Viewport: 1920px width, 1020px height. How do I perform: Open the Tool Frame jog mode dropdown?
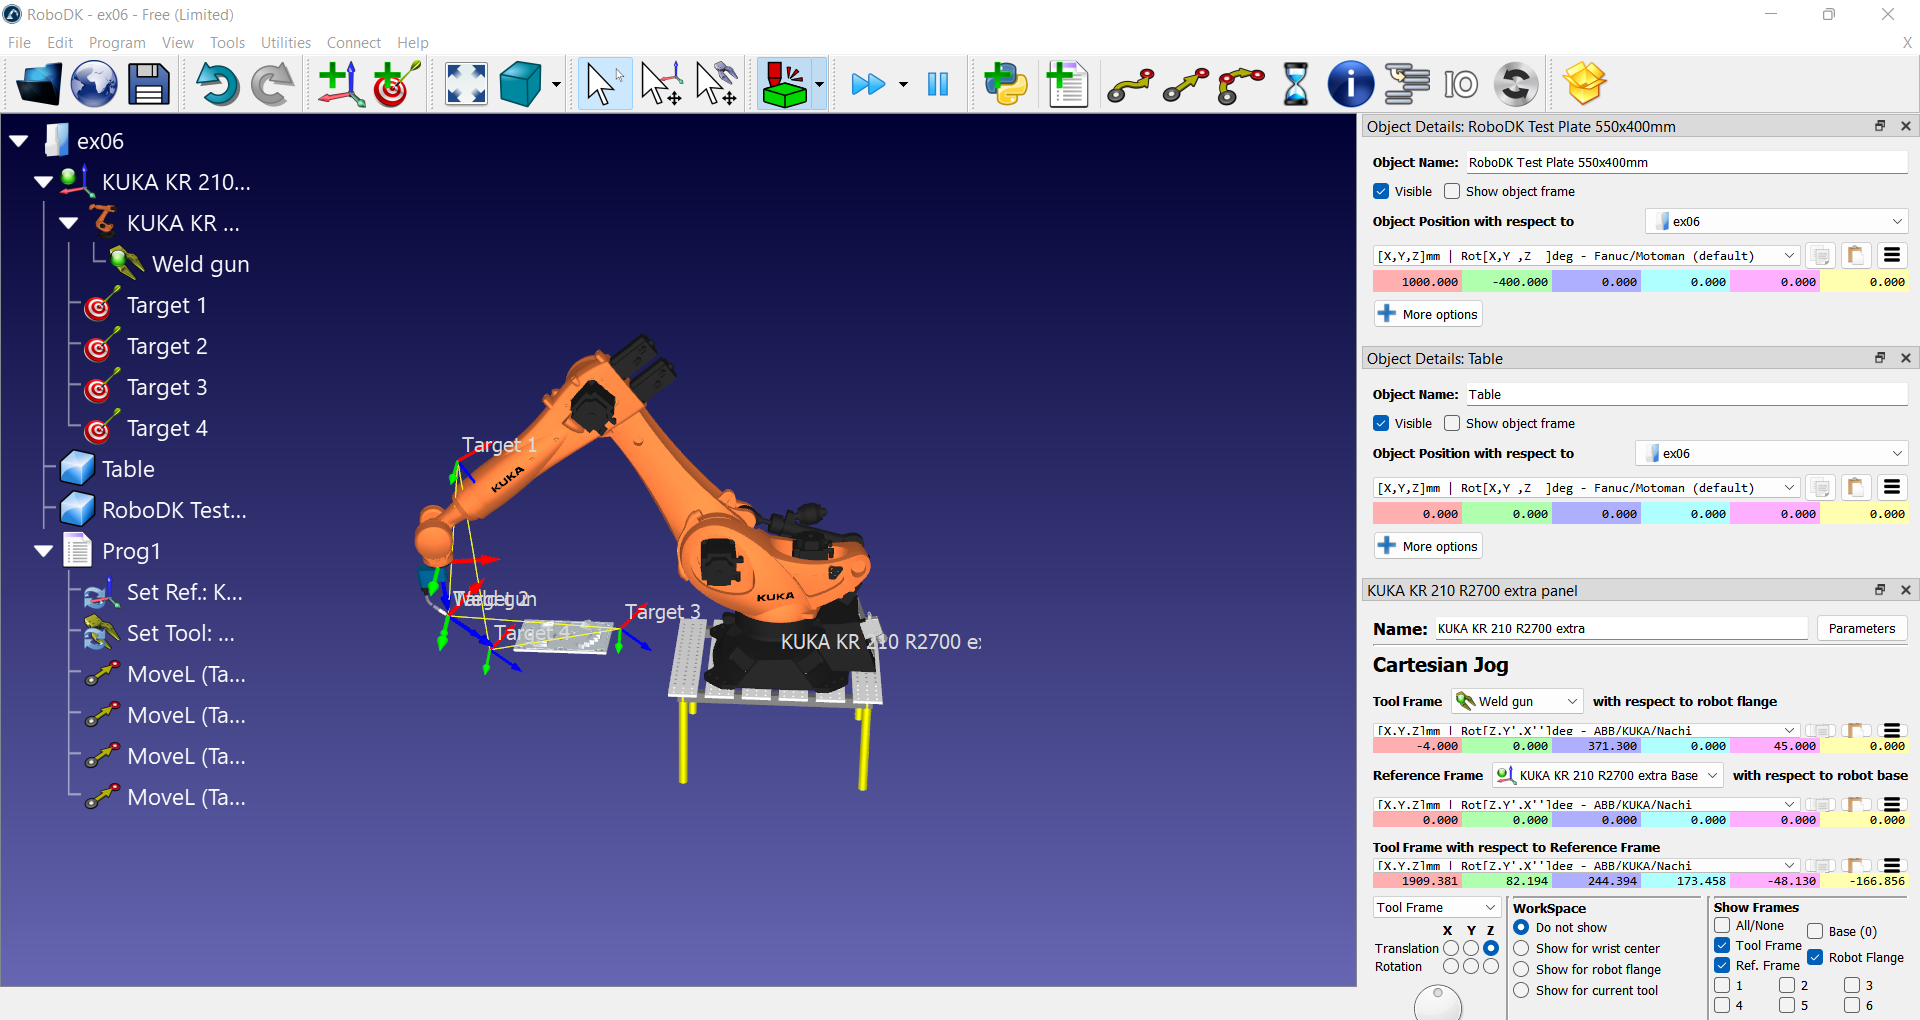pyautogui.click(x=1436, y=907)
